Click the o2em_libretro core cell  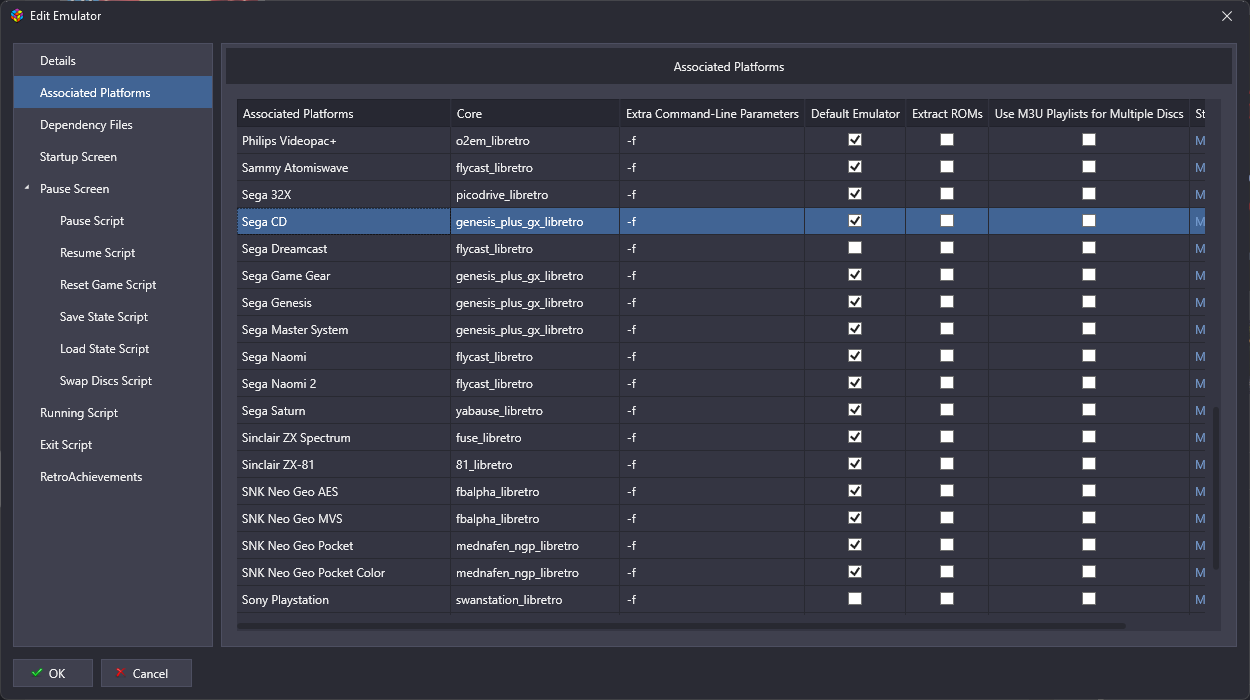click(535, 140)
